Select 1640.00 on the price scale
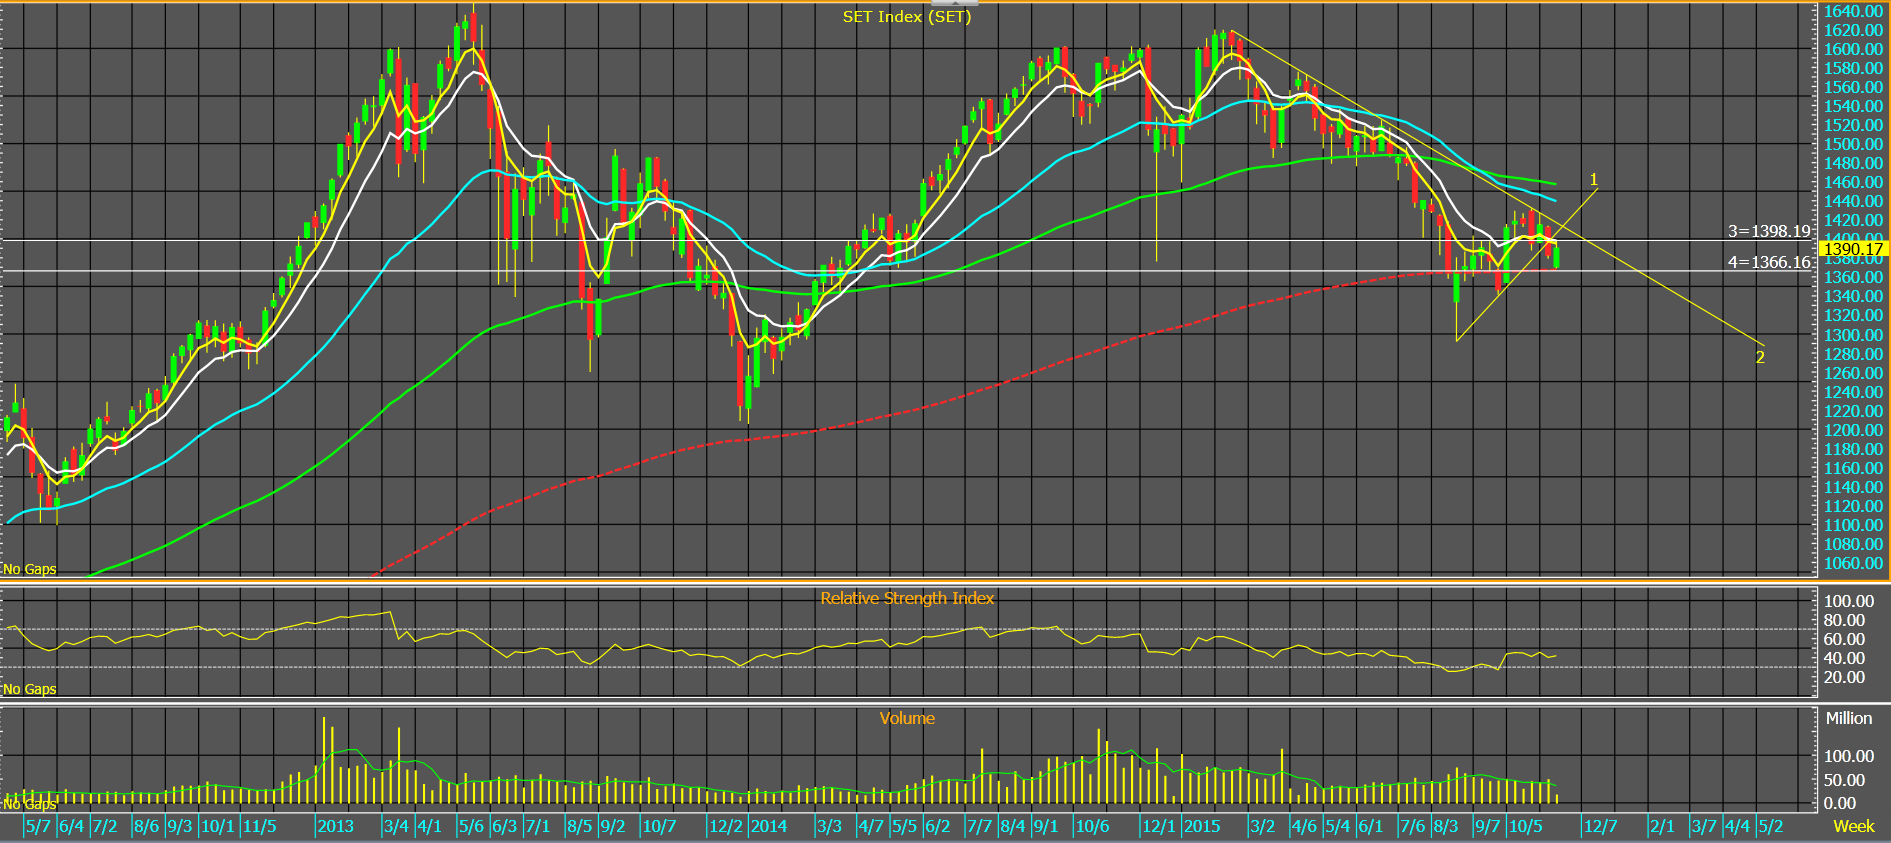1891x843 pixels. tap(1853, 11)
